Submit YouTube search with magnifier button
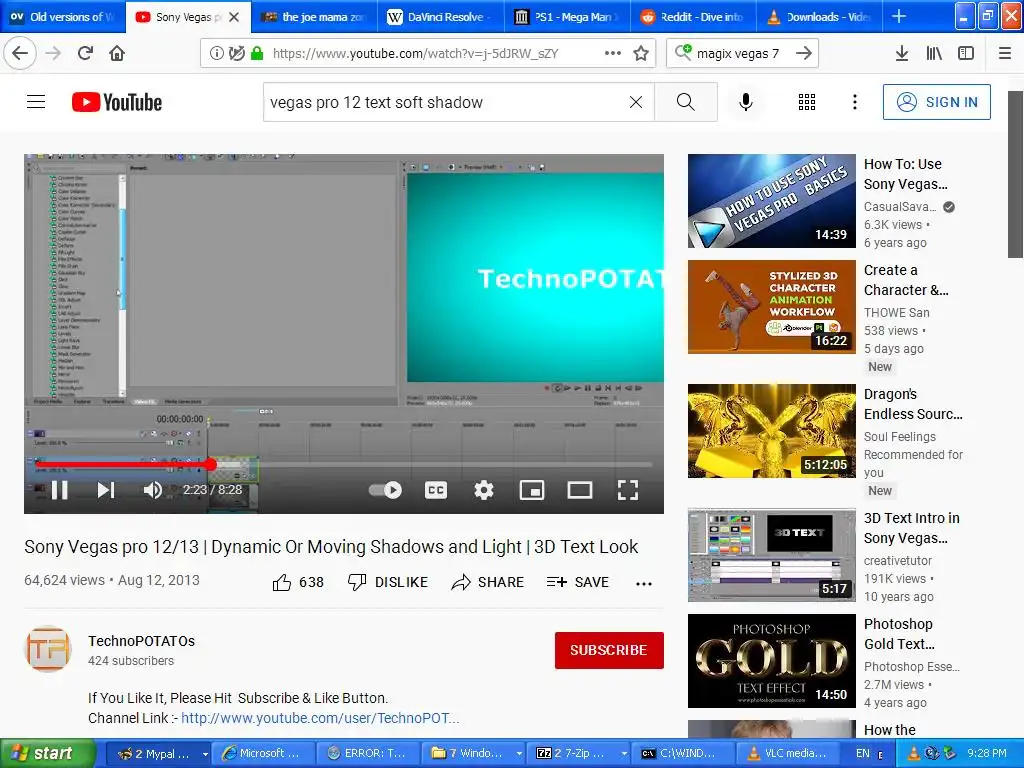1024x768 pixels. pyautogui.click(x=686, y=102)
